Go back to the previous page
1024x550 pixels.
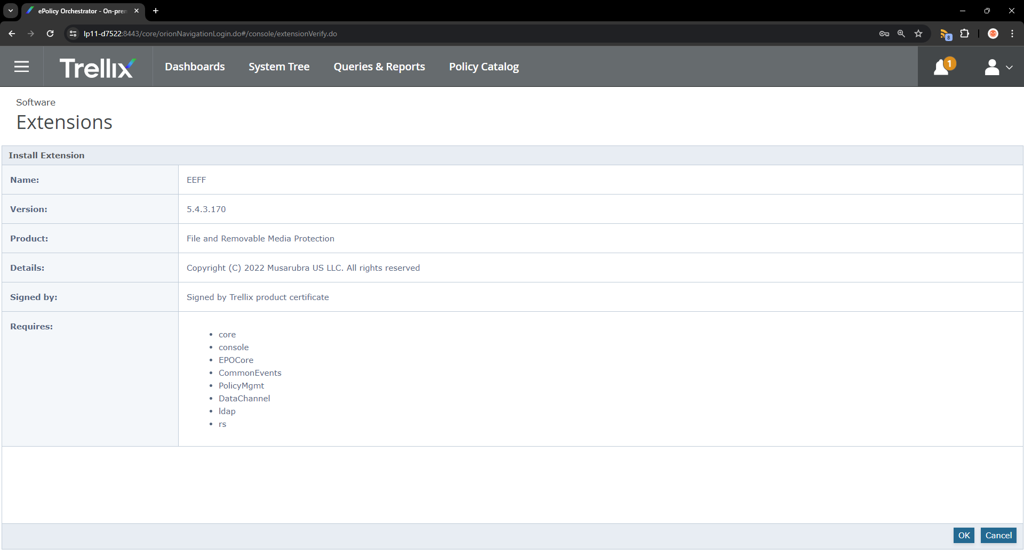pyautogui.click(x=12, y=33)
